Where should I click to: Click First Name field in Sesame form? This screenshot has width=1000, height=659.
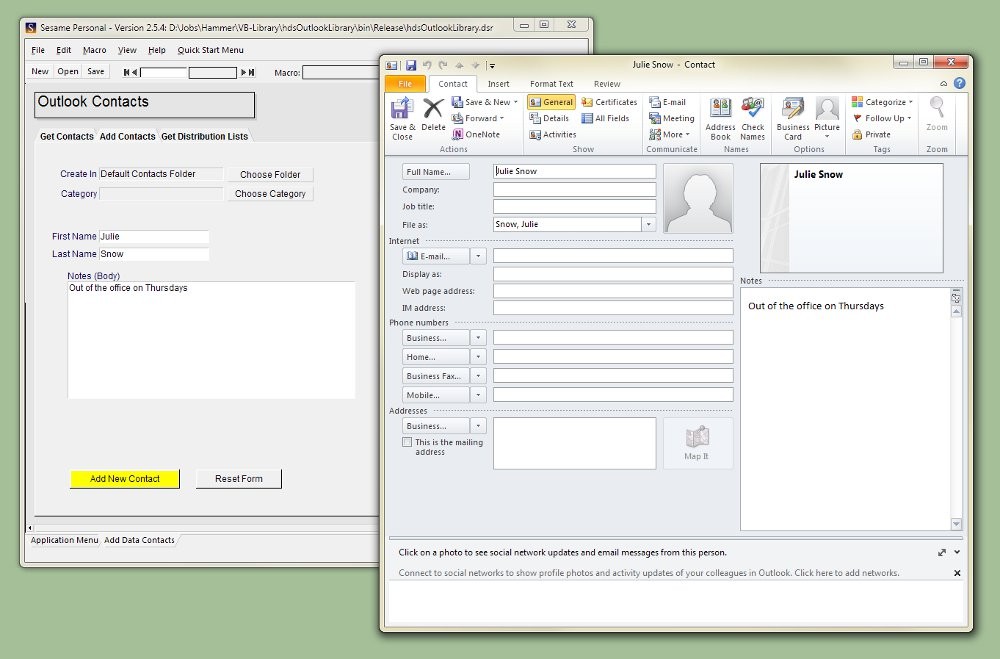click(x=154, y=236)
